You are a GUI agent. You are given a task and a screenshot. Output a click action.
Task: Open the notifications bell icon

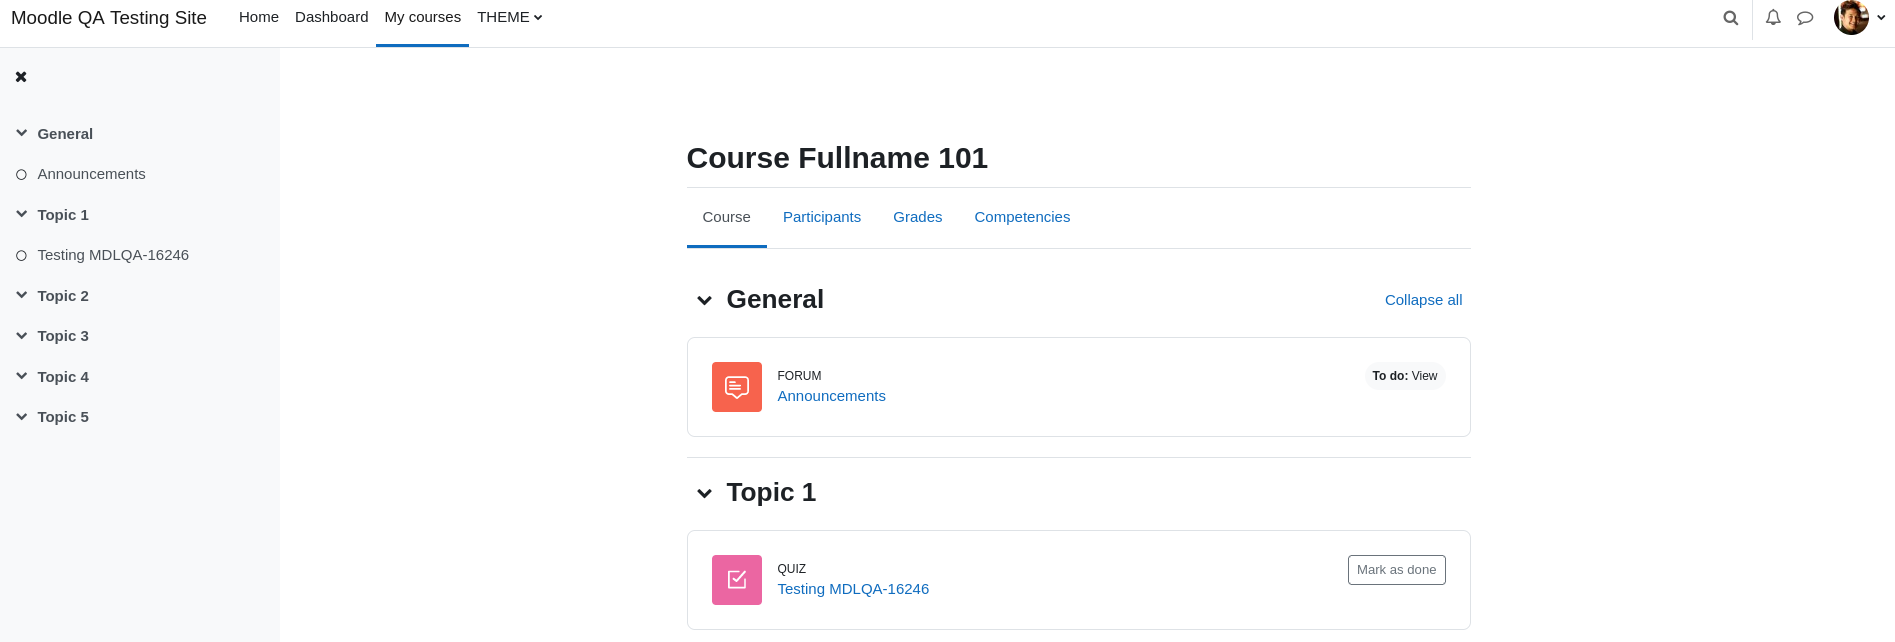click(x=1773, y=18)
